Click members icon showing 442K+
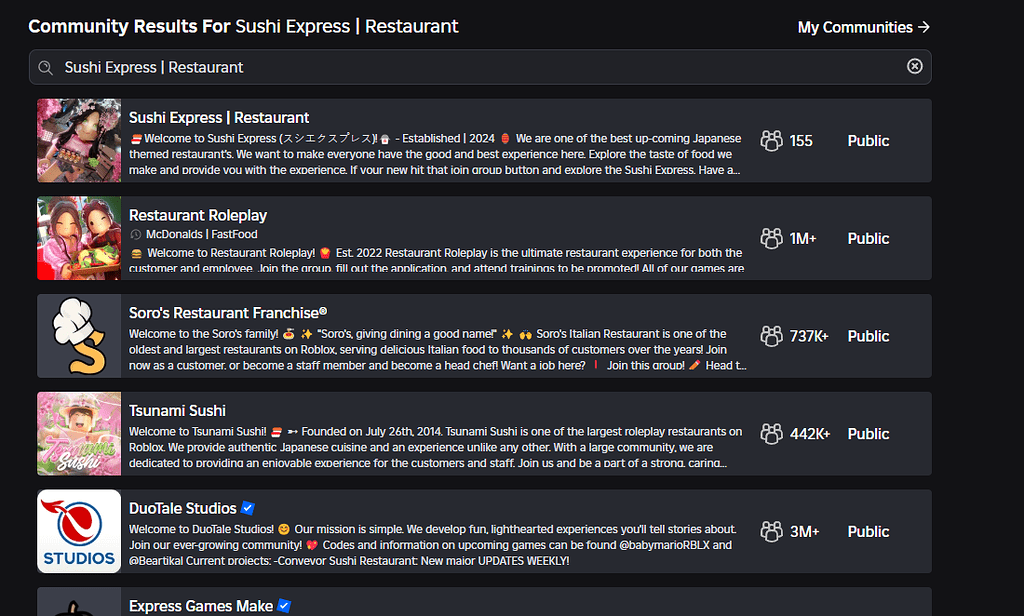Screen dimensions: 1024x616 click(x=771, y=434)
